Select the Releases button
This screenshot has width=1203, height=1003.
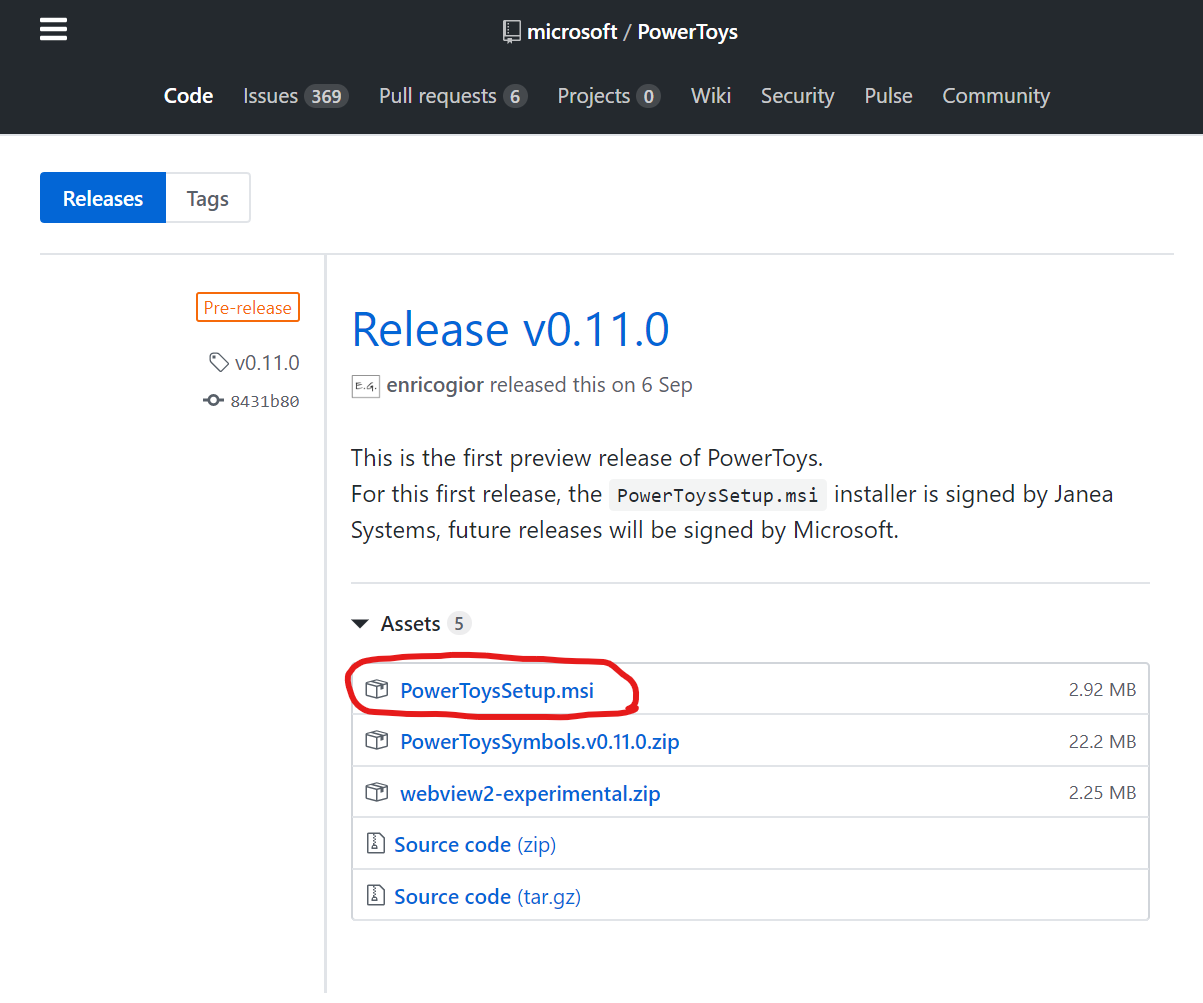coord(103,198)
